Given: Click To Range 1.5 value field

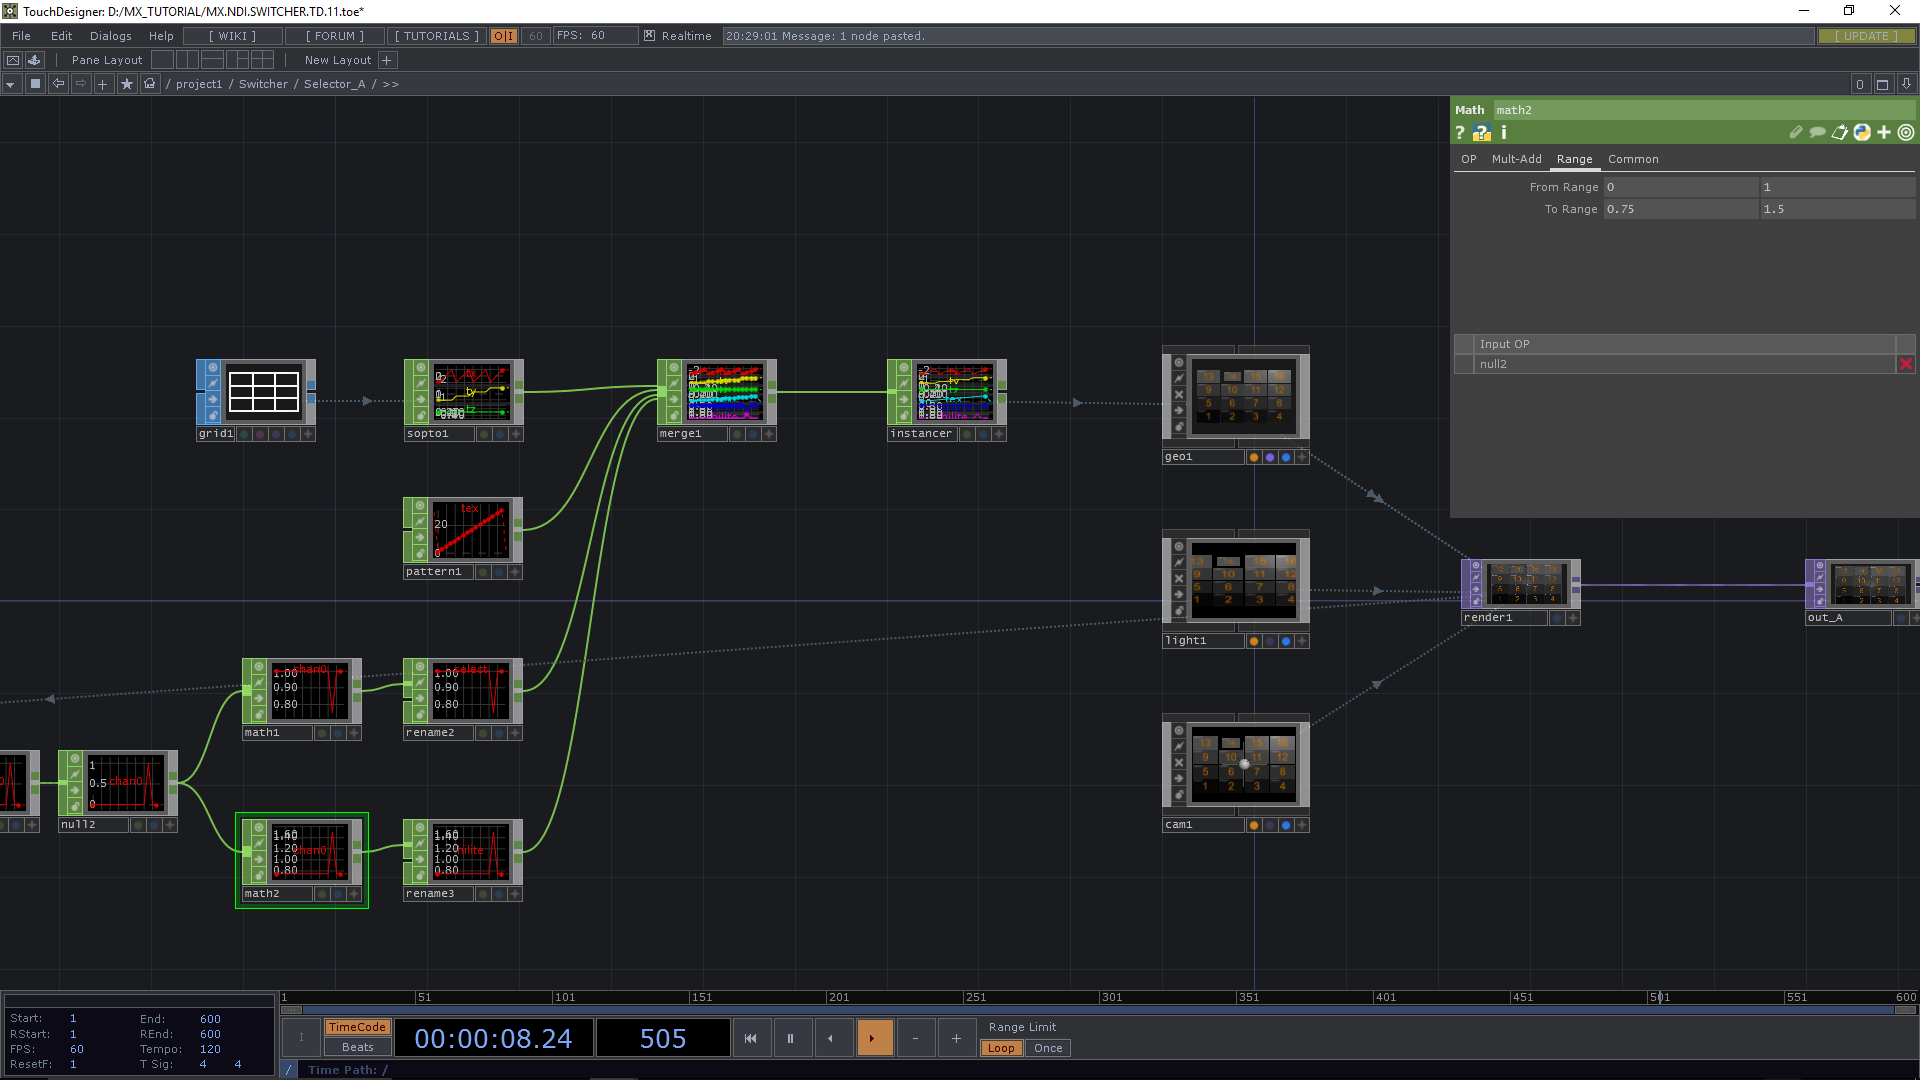Looking at the screenshot, I should 1838,209.
